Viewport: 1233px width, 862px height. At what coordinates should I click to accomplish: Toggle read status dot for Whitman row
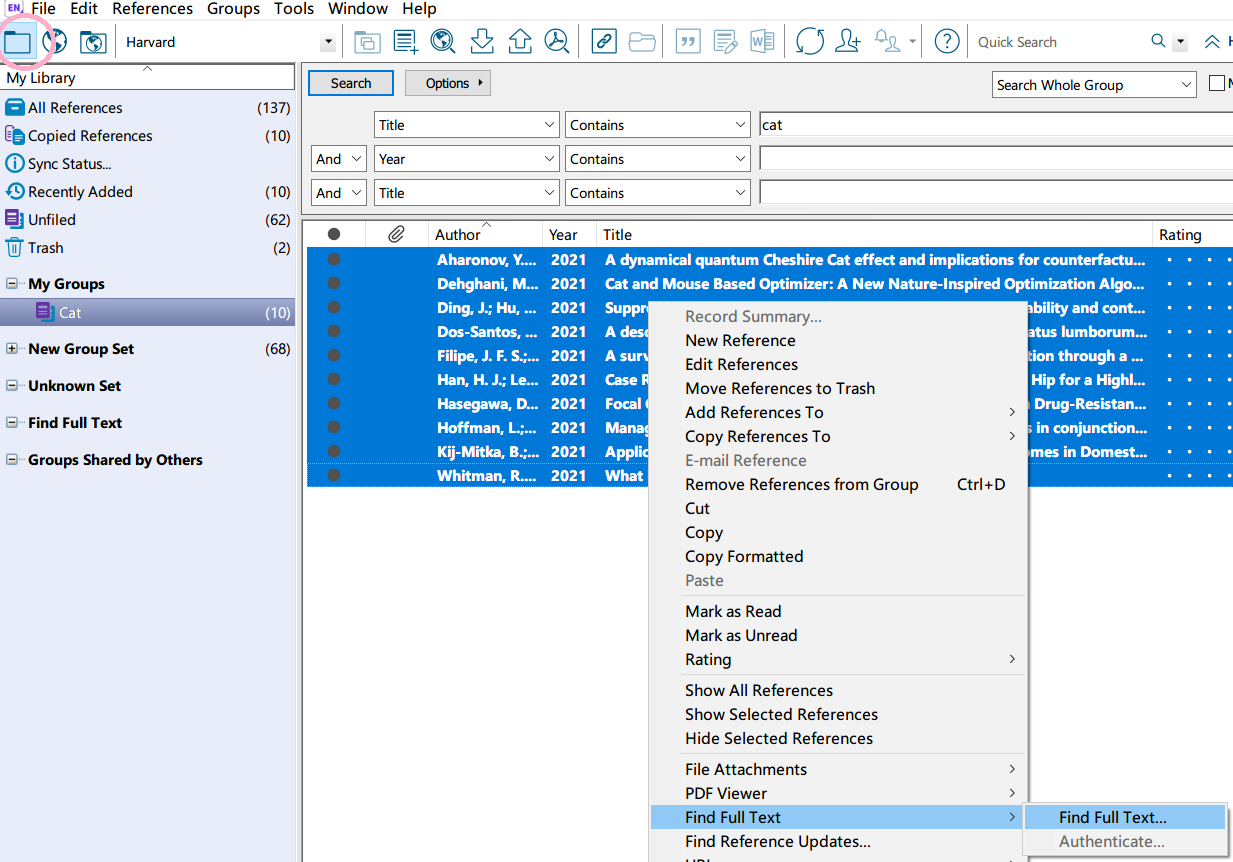[334, 476]
